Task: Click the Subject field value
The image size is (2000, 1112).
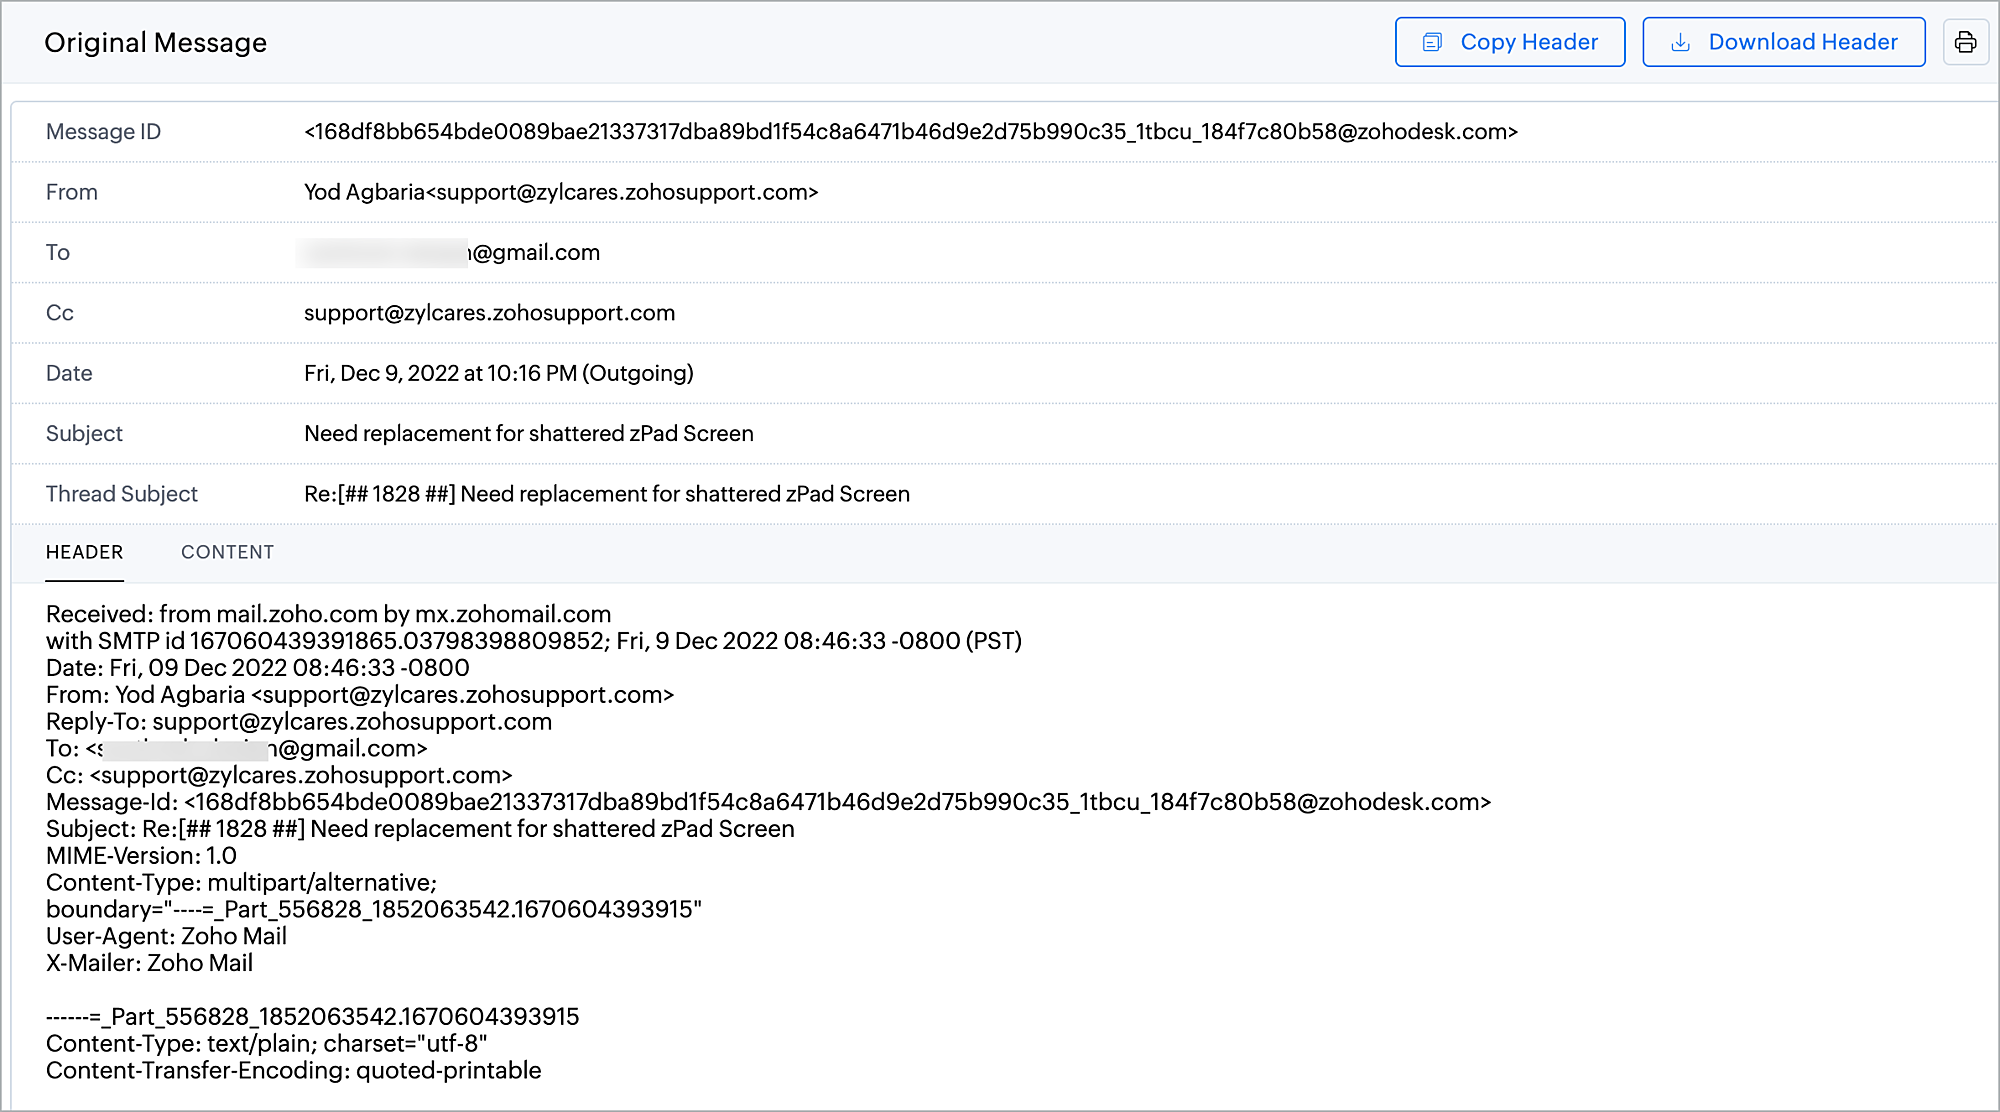Action: tap(528, 433)
